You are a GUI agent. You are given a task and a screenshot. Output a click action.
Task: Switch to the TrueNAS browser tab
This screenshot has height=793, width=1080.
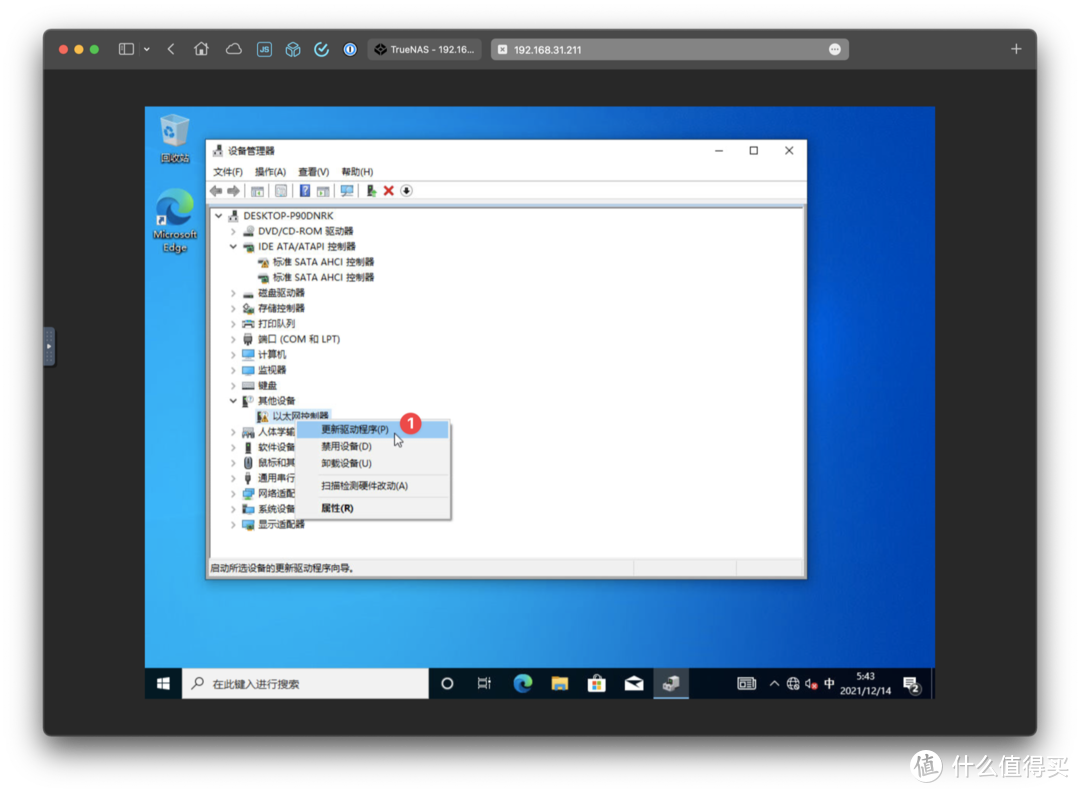point(425,49)
